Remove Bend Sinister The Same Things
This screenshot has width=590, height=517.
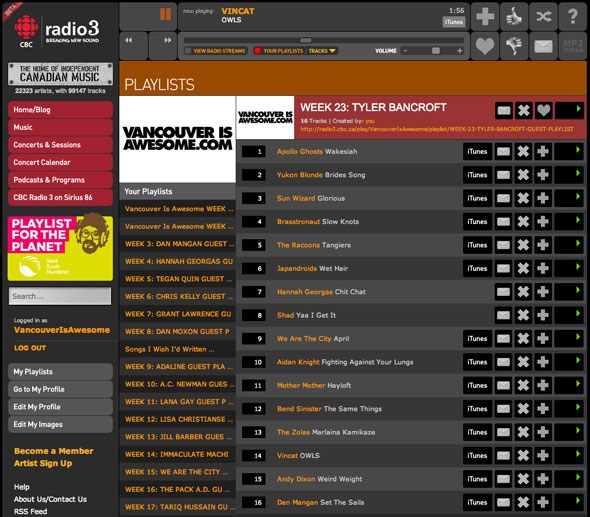click(523, 409)
